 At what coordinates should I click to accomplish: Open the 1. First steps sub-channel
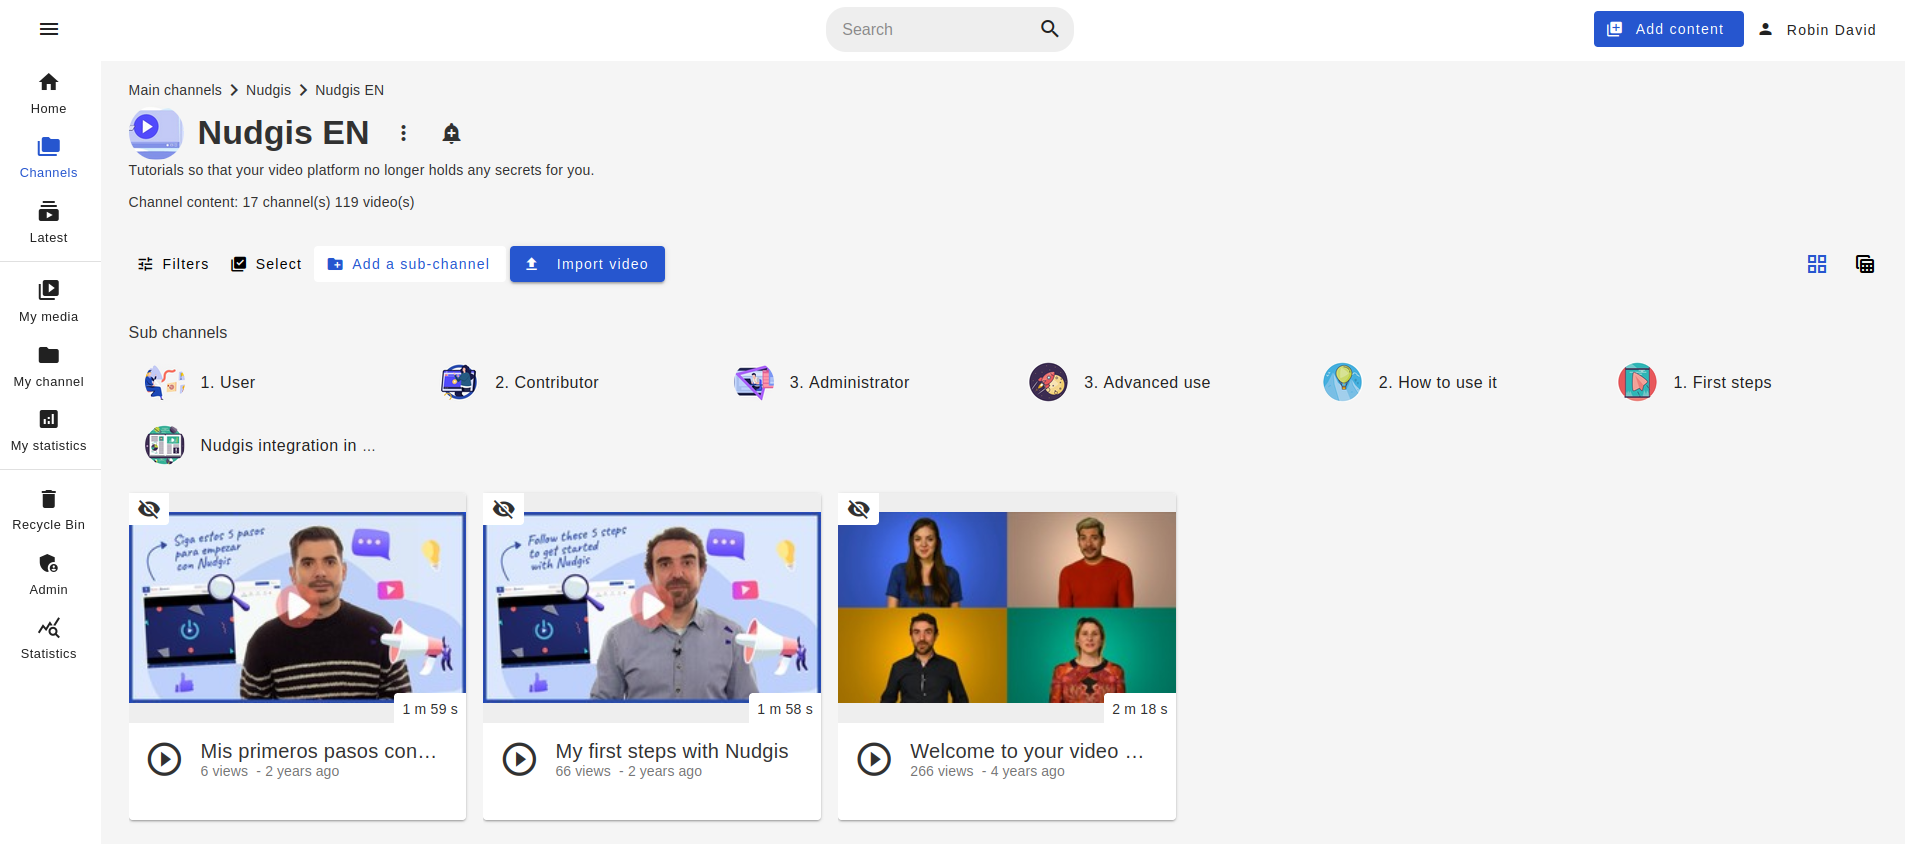(1722, 382)
